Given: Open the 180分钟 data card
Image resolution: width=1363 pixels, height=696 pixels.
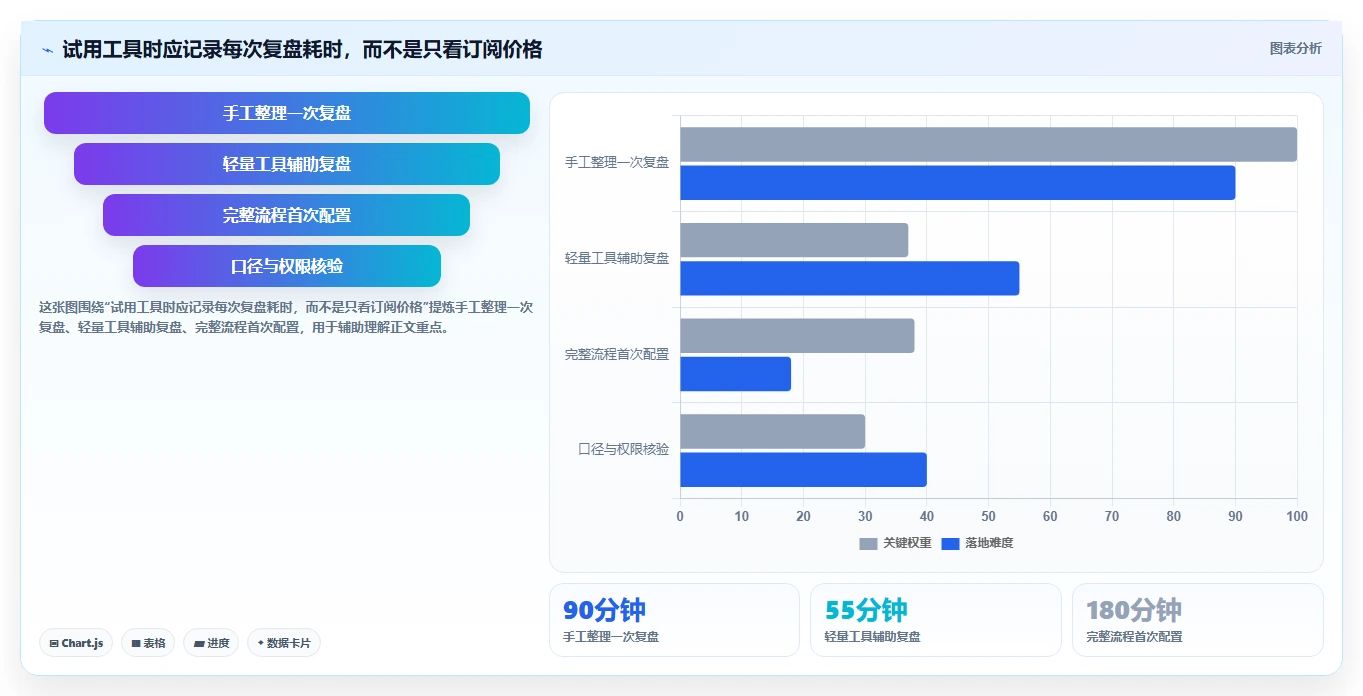Looking at the screenshot, I should pos(1198,620).
